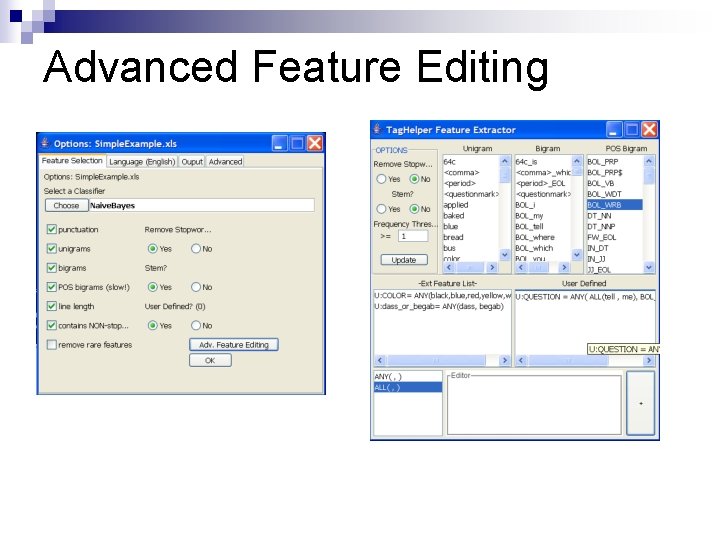Select ALL( , ) operator
Image resolution: width=720 pixels, height=540 pixels.
coord(408,388)
